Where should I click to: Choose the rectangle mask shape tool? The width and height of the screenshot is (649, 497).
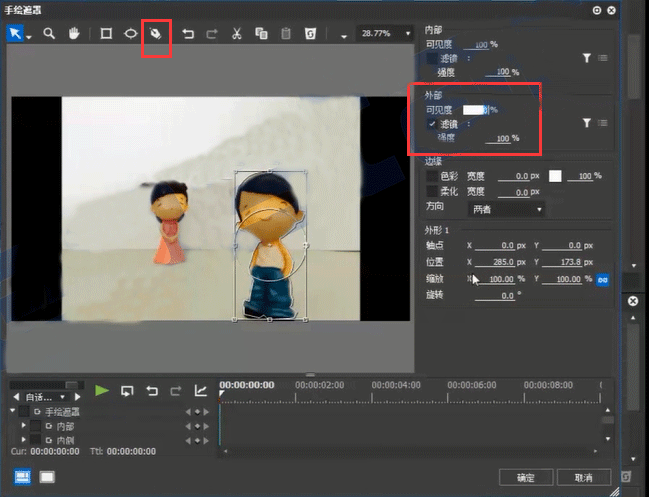click(105, 33)
